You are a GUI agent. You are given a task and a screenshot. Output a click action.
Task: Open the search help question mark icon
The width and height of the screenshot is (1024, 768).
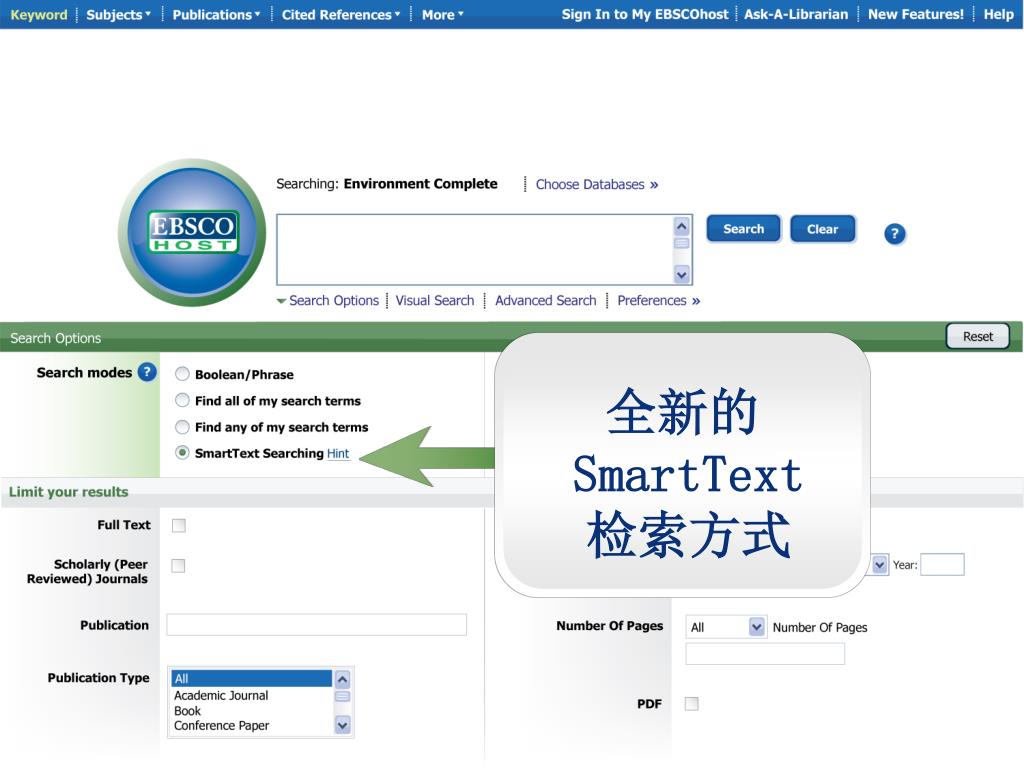point(895,234)
